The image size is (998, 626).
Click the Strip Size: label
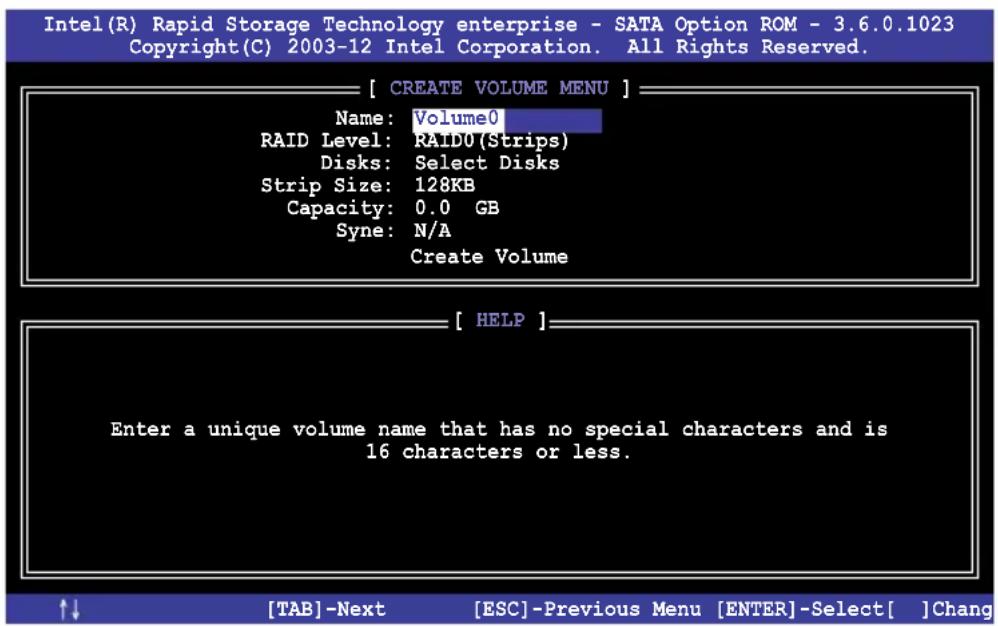click(327, 186)
